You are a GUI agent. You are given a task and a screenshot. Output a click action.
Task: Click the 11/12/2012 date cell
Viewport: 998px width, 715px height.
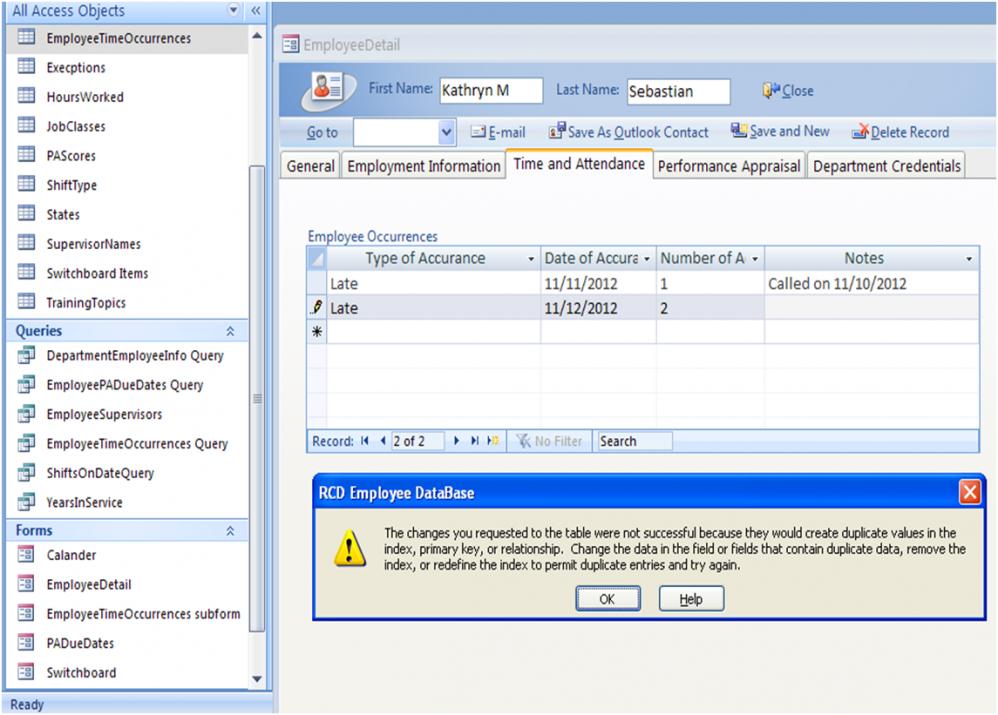[x=598, y=308]
